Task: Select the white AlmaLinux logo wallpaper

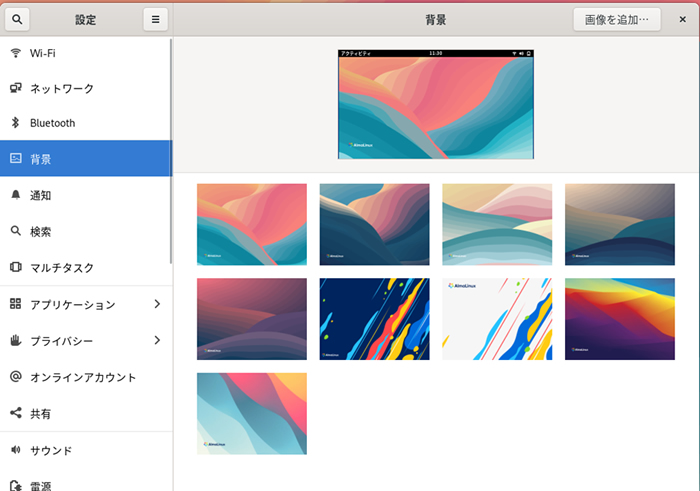Action: point(497,319)
